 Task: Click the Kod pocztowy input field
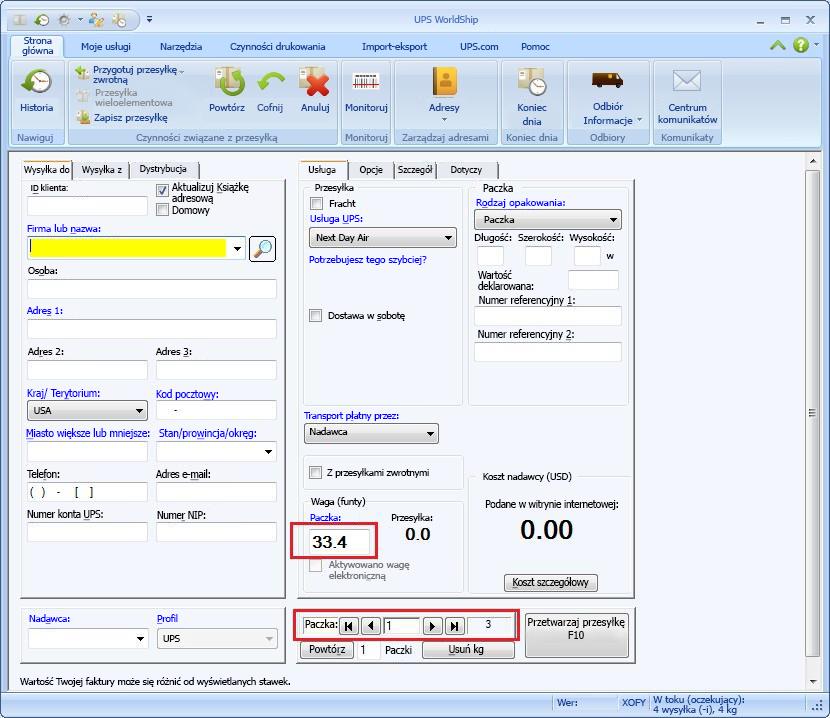click(216, 410)
